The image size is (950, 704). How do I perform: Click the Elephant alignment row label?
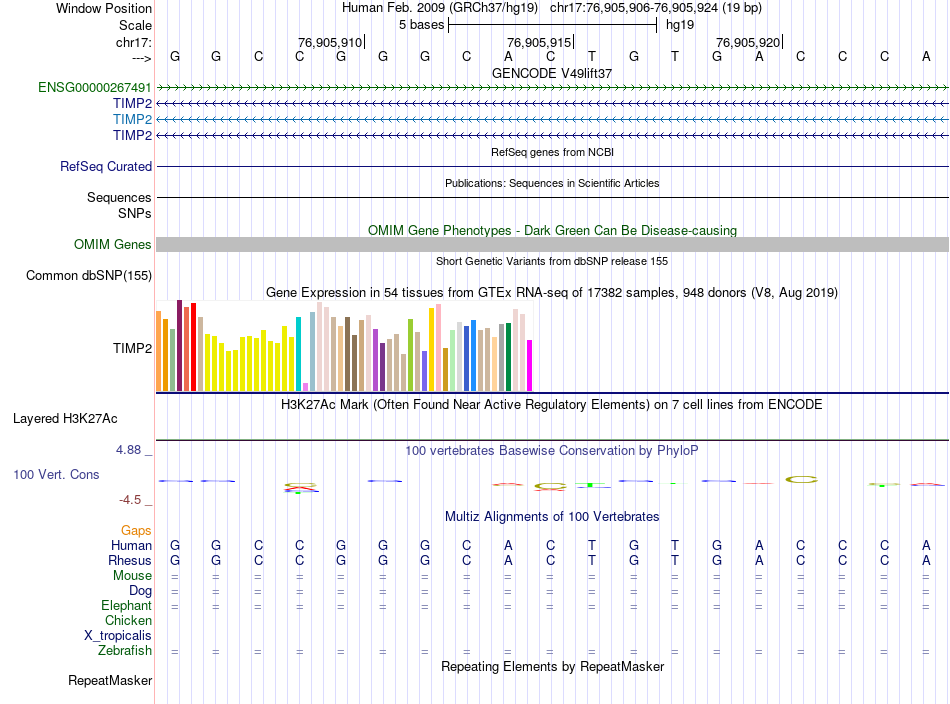(x=126, y=605)
